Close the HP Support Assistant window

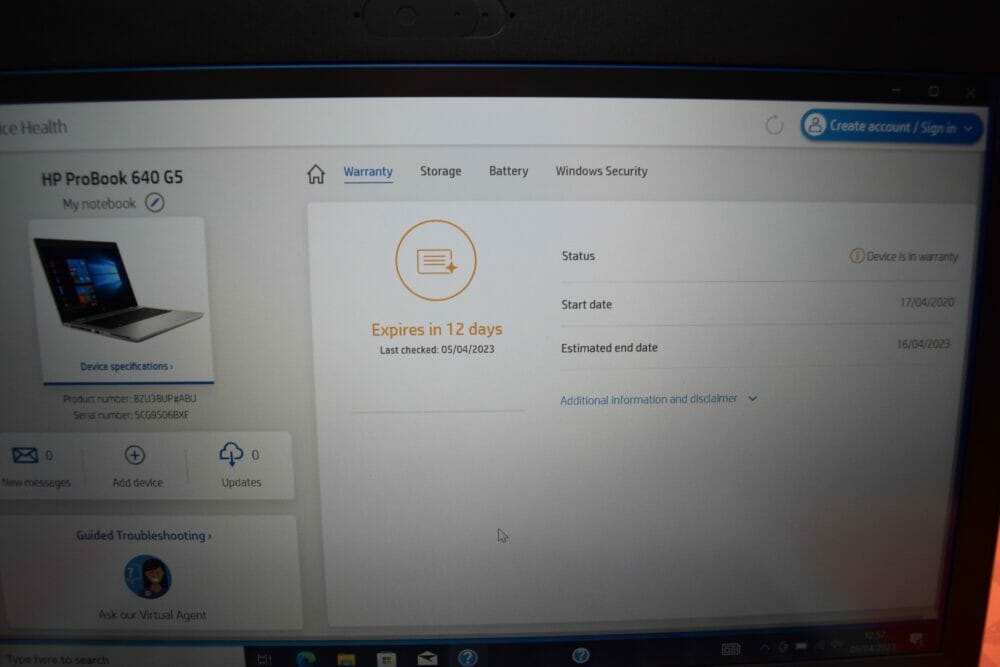click(x=971, y=93)
